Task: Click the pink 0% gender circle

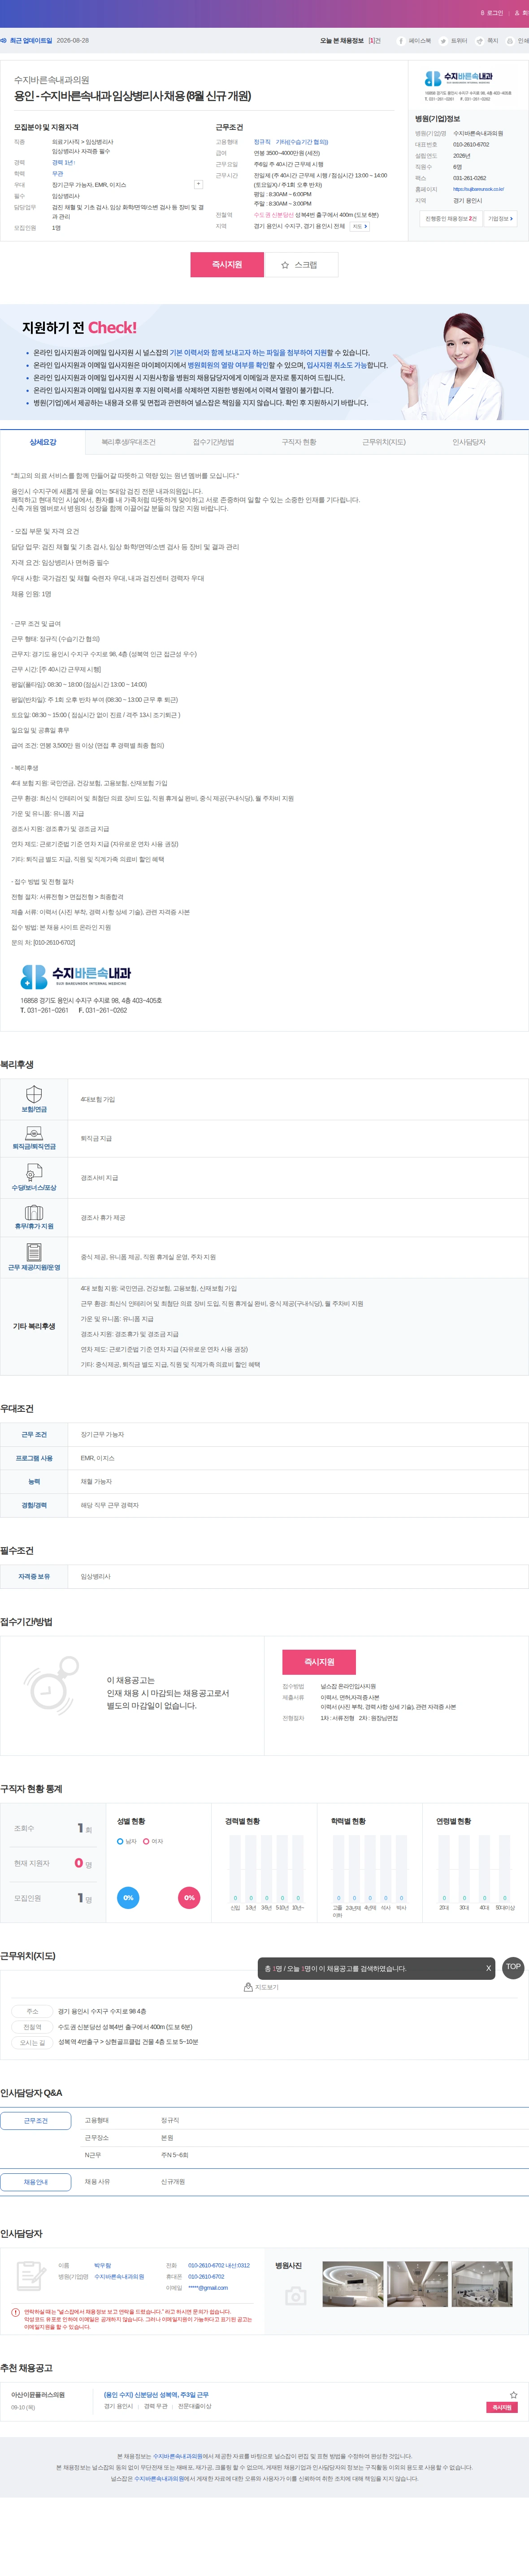Action: [x=189, y=1897]
